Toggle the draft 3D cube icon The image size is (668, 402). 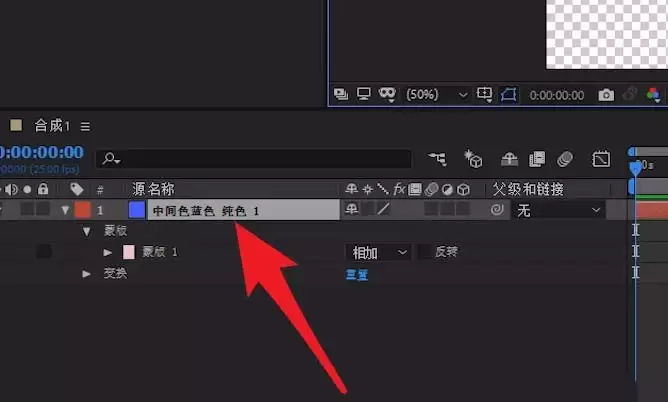tap(473, 159)
